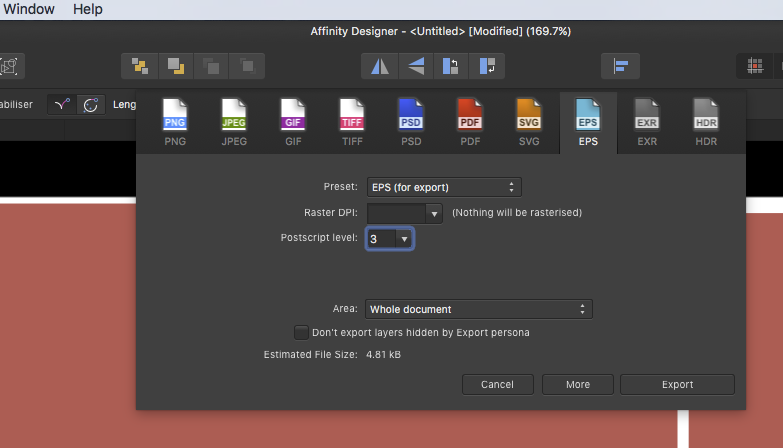Select HDR export format

pos(706,122)
